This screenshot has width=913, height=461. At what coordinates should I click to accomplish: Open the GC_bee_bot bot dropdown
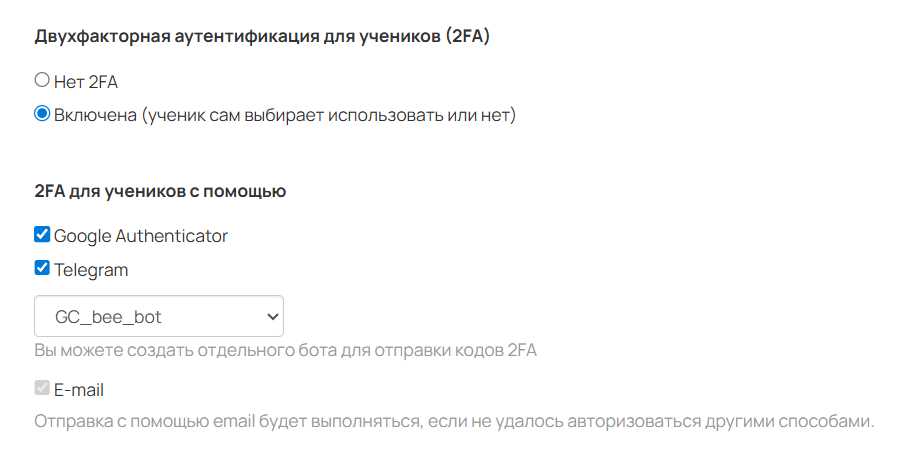click(x=159, y=316)
